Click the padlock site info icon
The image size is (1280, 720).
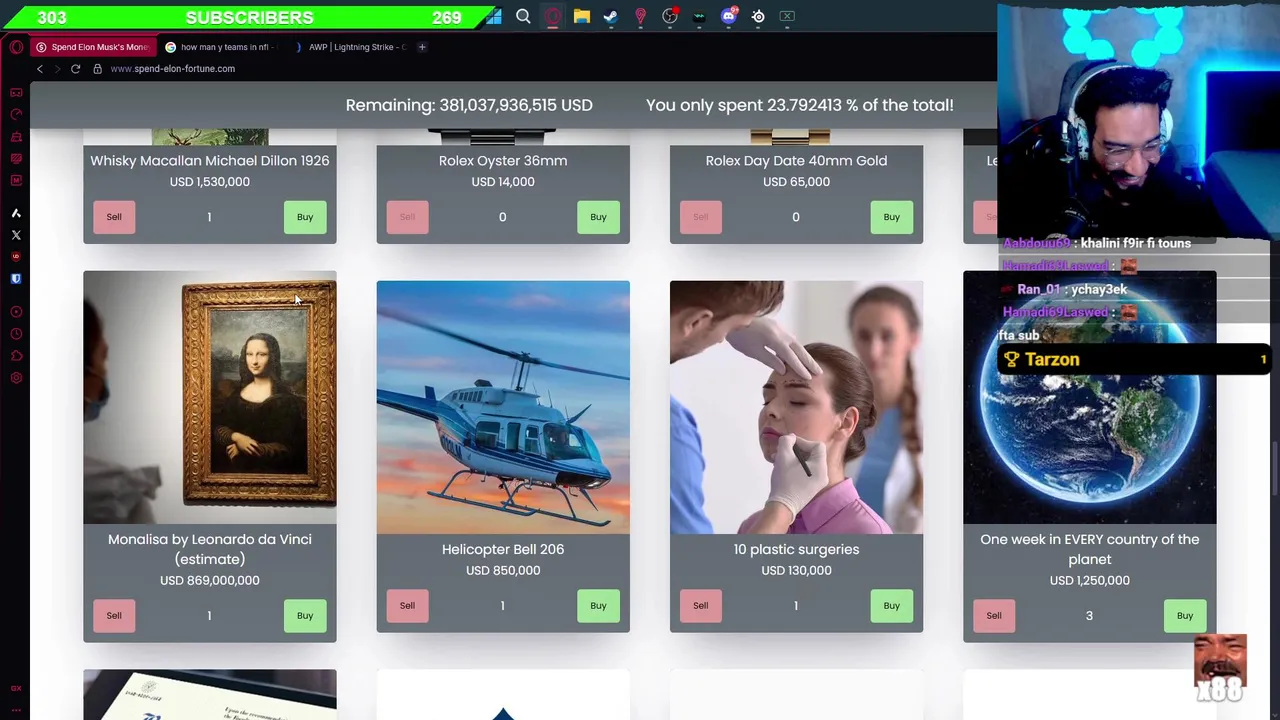point(97,69)
